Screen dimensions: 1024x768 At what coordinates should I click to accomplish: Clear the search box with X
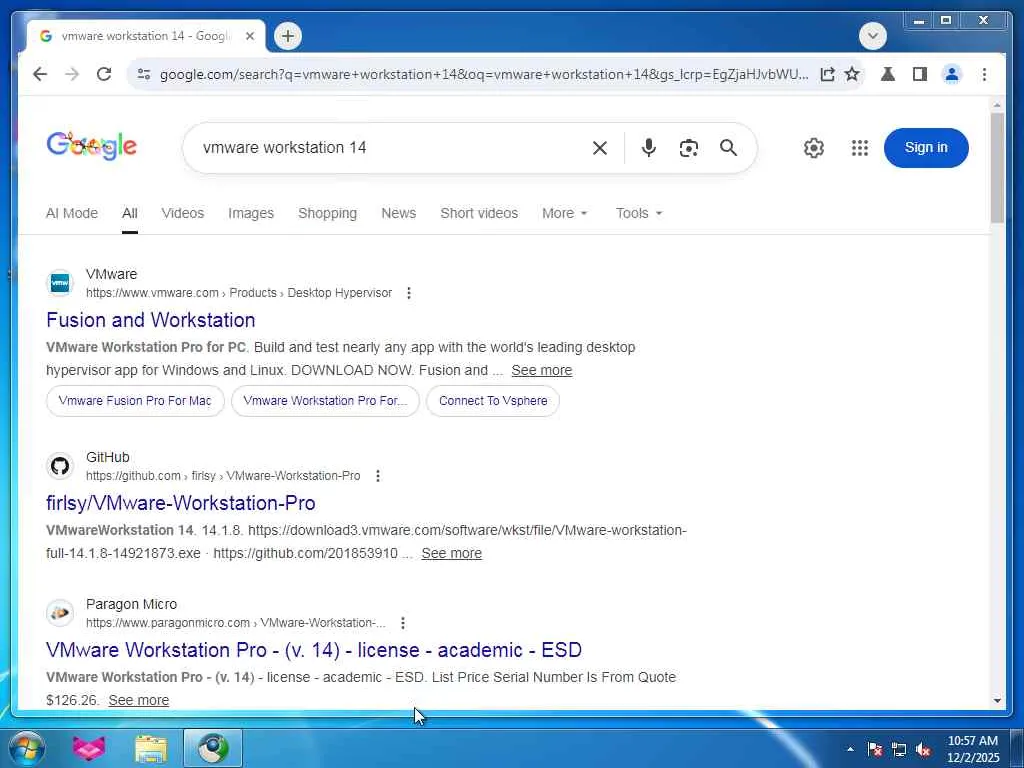tap(600, 148)
